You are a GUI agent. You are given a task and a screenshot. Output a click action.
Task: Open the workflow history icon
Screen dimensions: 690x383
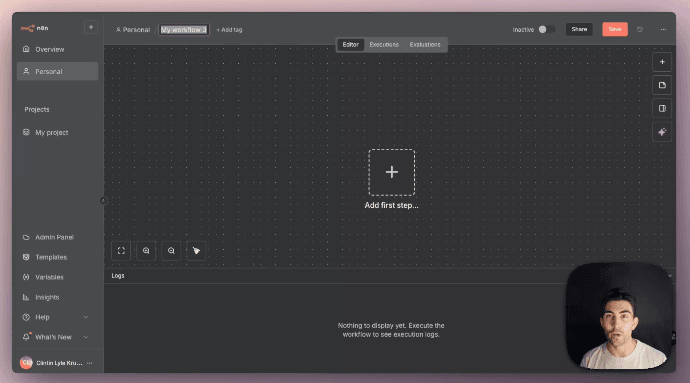click(640, 29)
